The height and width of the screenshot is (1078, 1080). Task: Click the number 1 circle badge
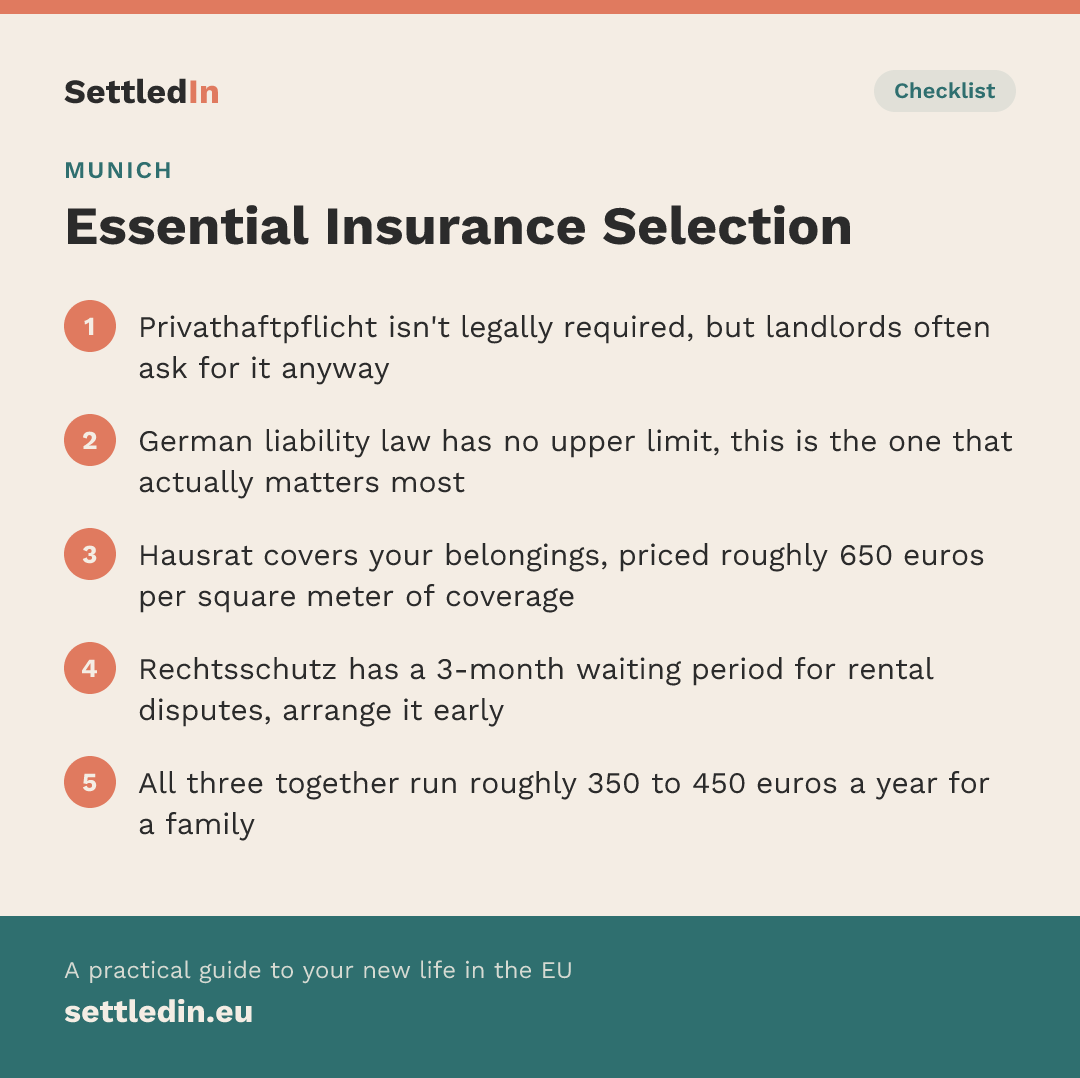[90, 326]
